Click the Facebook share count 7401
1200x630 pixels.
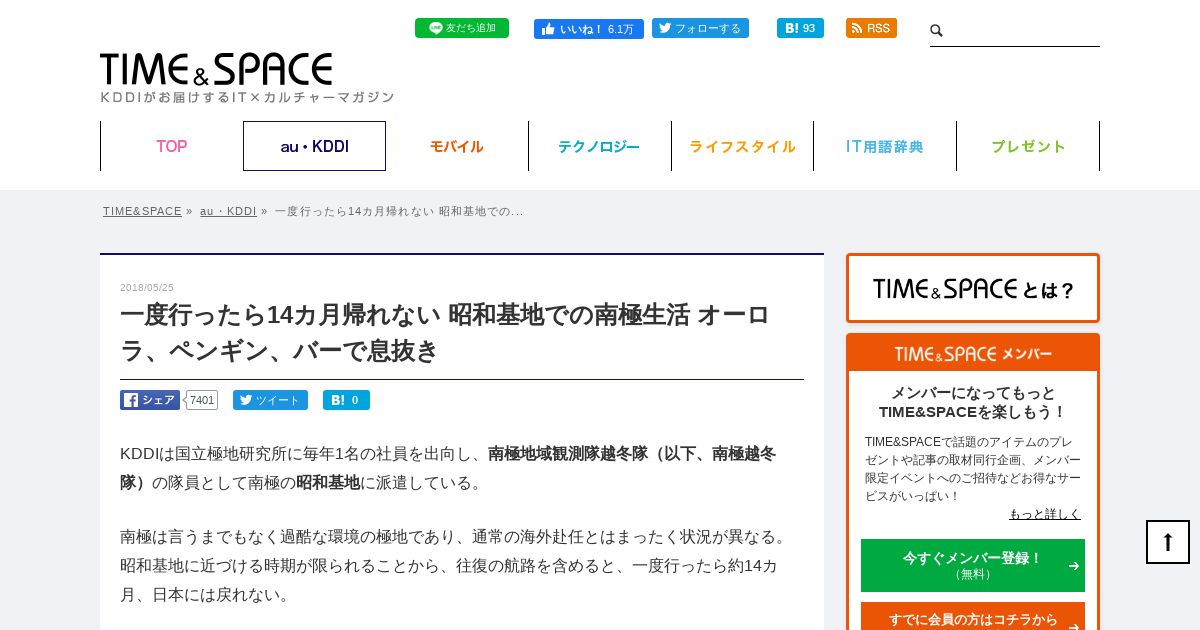(x=202, y=400)
